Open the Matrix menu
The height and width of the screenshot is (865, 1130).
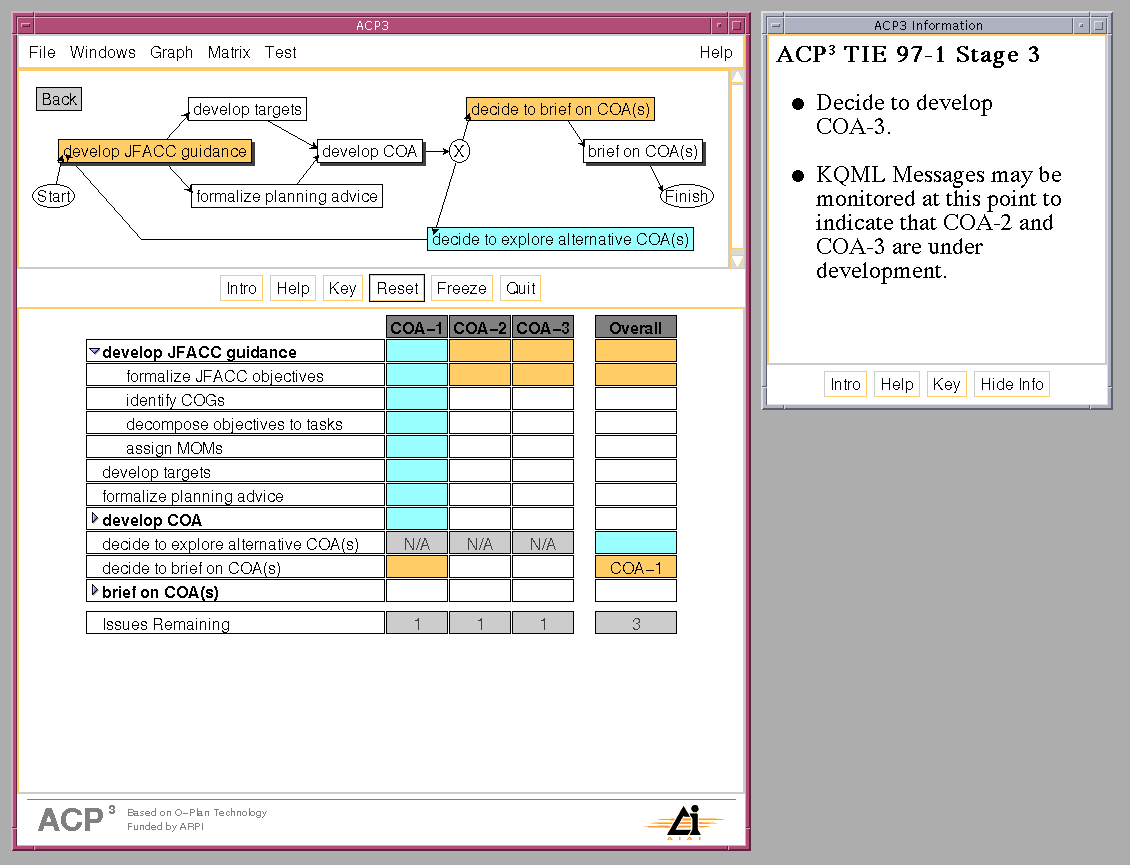[229, 52]
